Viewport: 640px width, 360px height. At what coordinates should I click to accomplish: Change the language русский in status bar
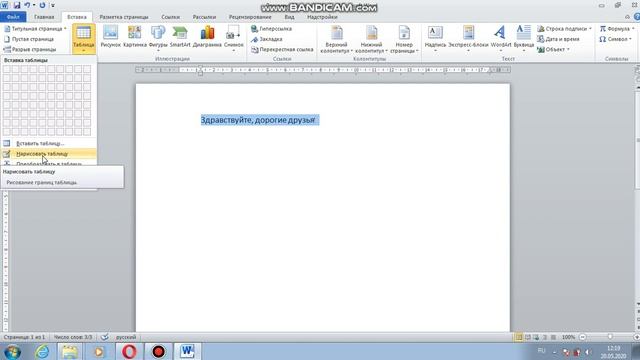(126, 337)
